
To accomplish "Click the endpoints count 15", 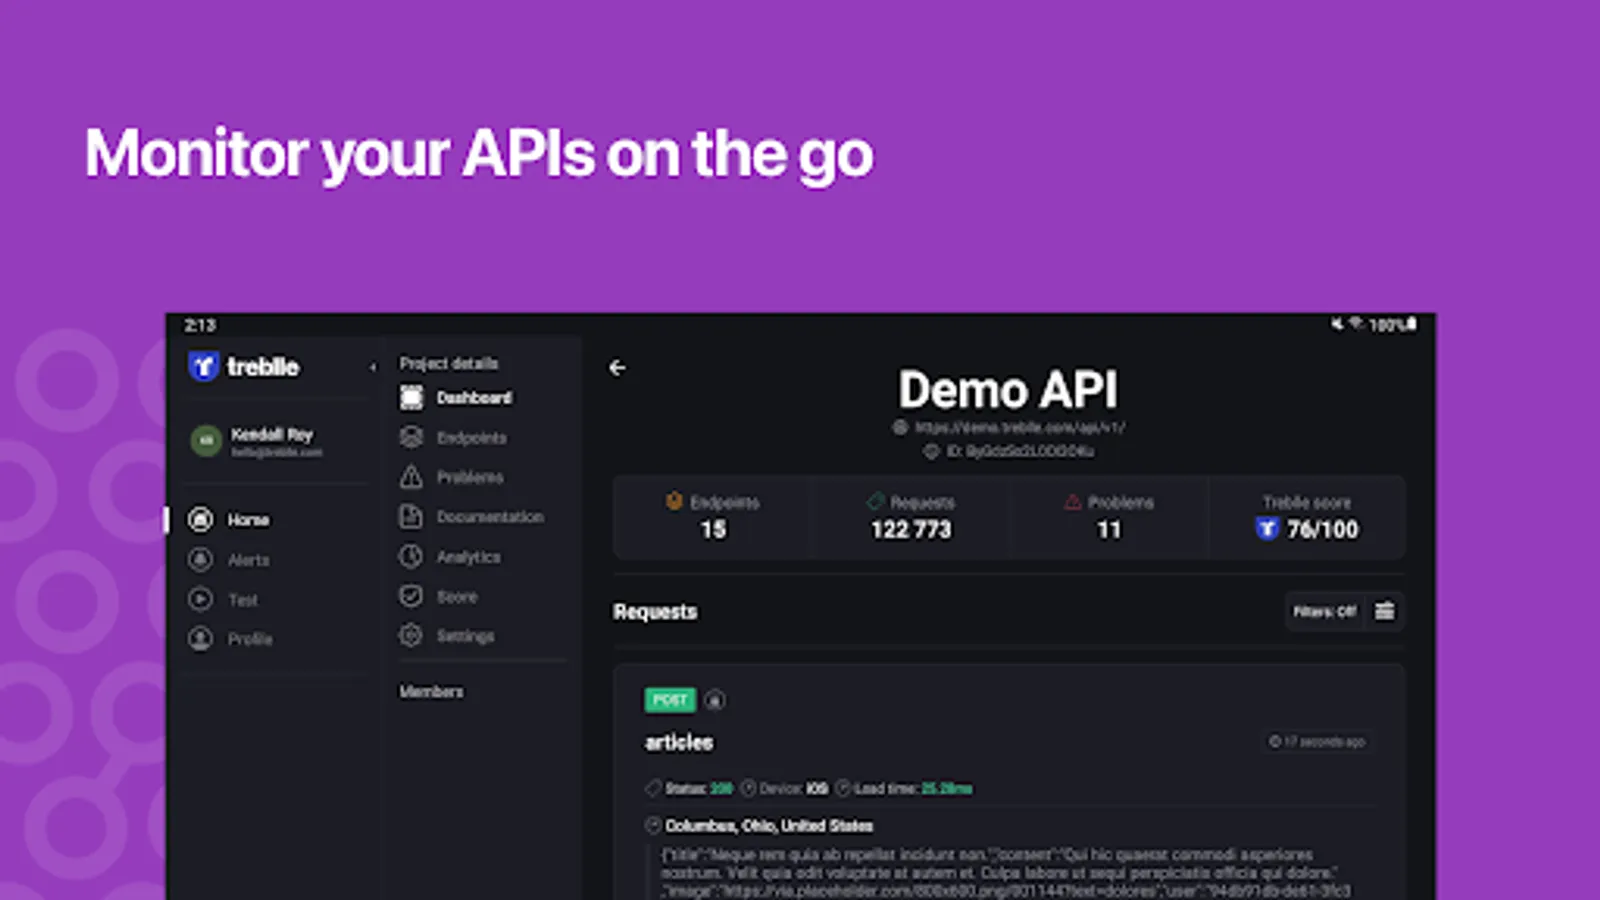I will pyautogui.click(x=713, y=529).
